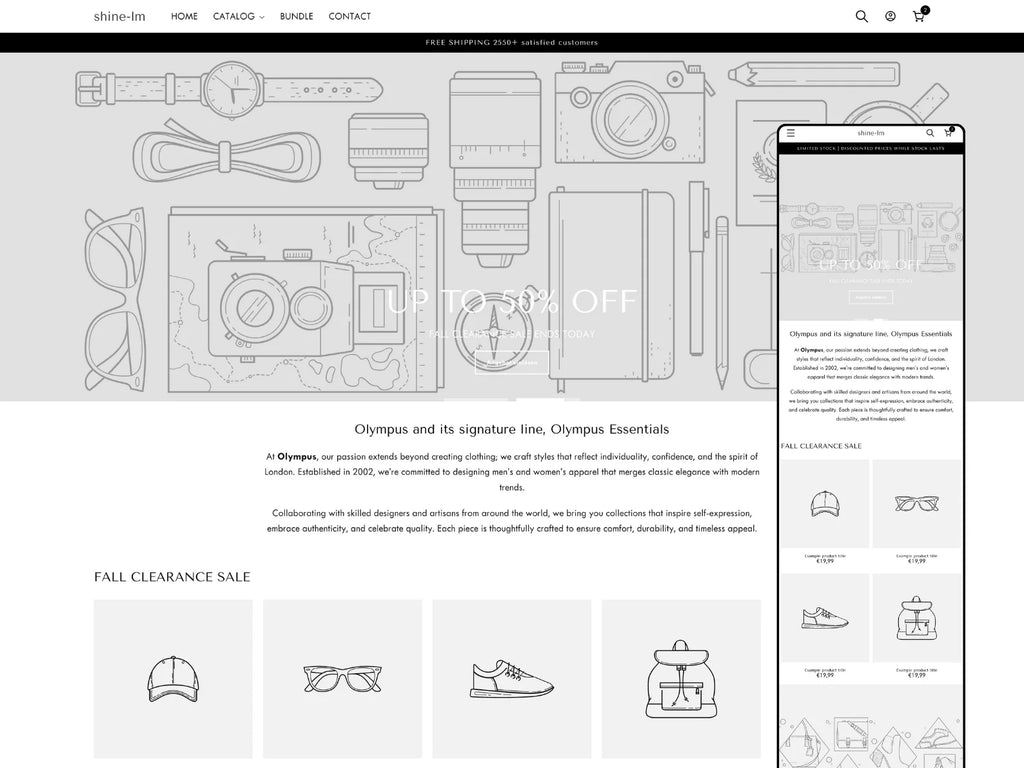Open the CONTACT page from the navigation
The image size is (1024, 768).
coord(349,16)
